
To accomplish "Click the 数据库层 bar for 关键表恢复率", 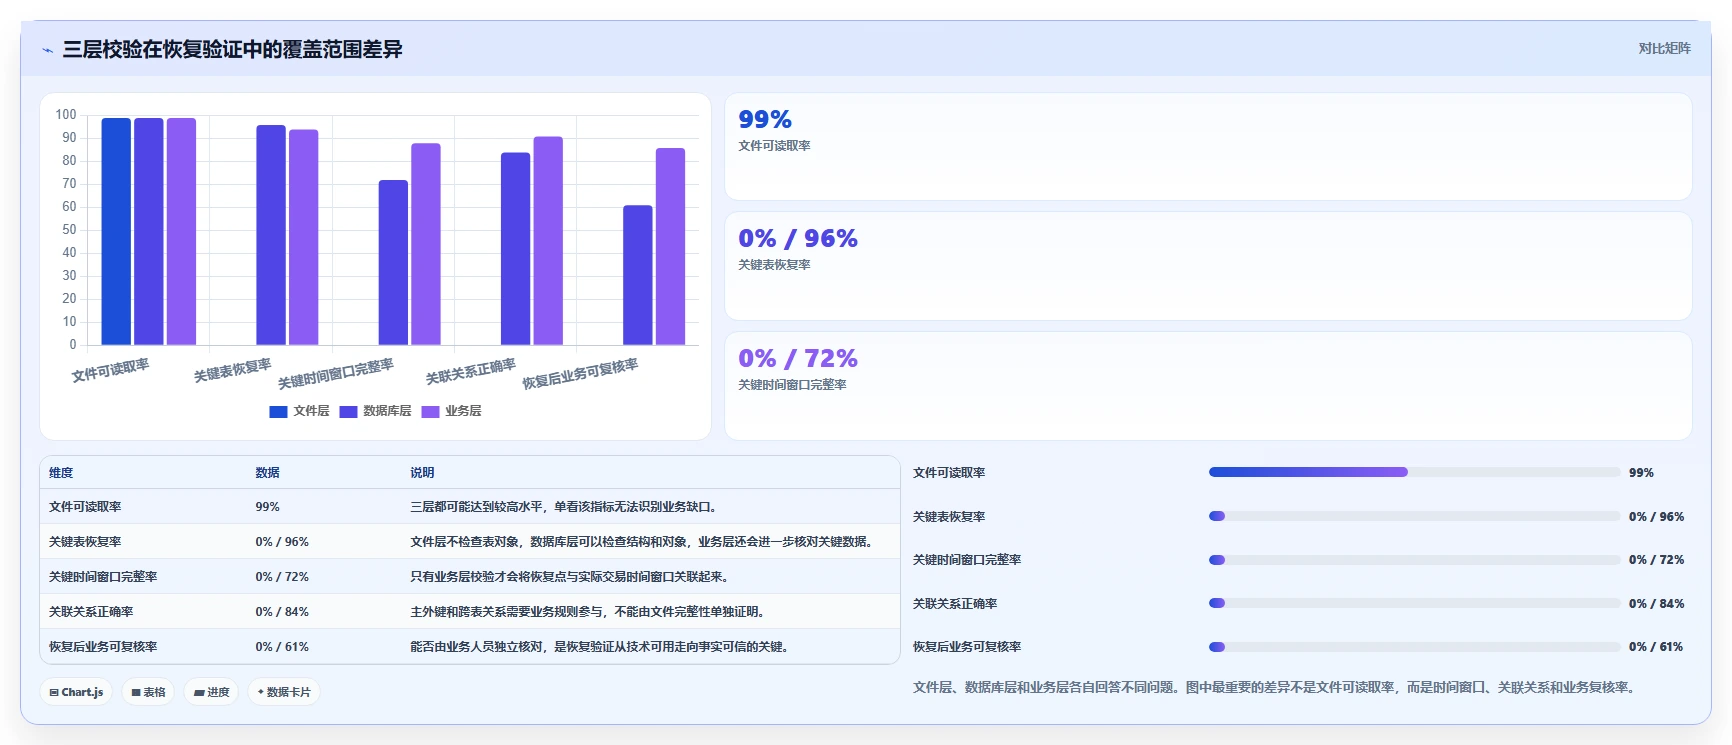I will pyautogui.click(x=271, y=235).
